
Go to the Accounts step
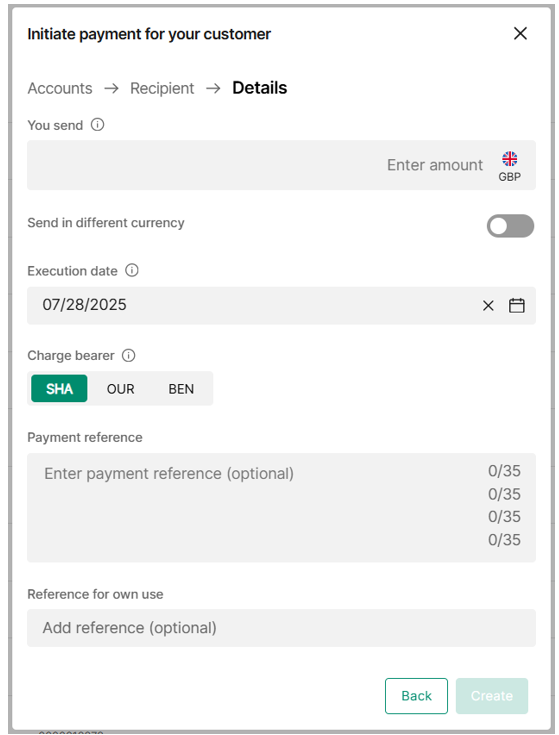(60, 88)
